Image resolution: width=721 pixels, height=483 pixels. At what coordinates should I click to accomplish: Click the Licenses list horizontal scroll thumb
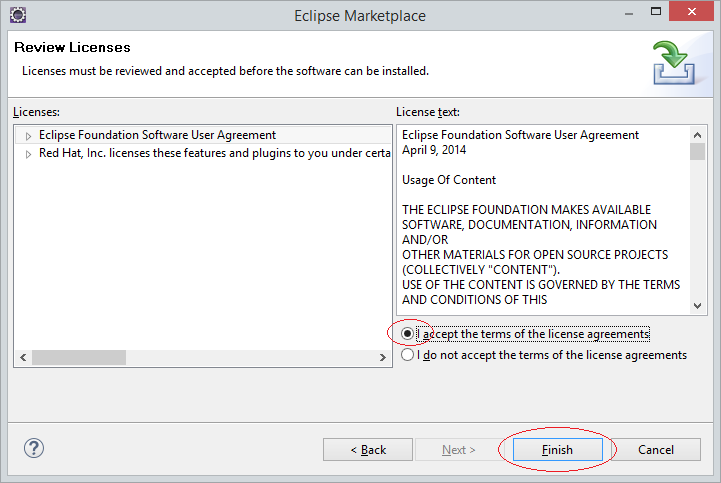(79, 357)
